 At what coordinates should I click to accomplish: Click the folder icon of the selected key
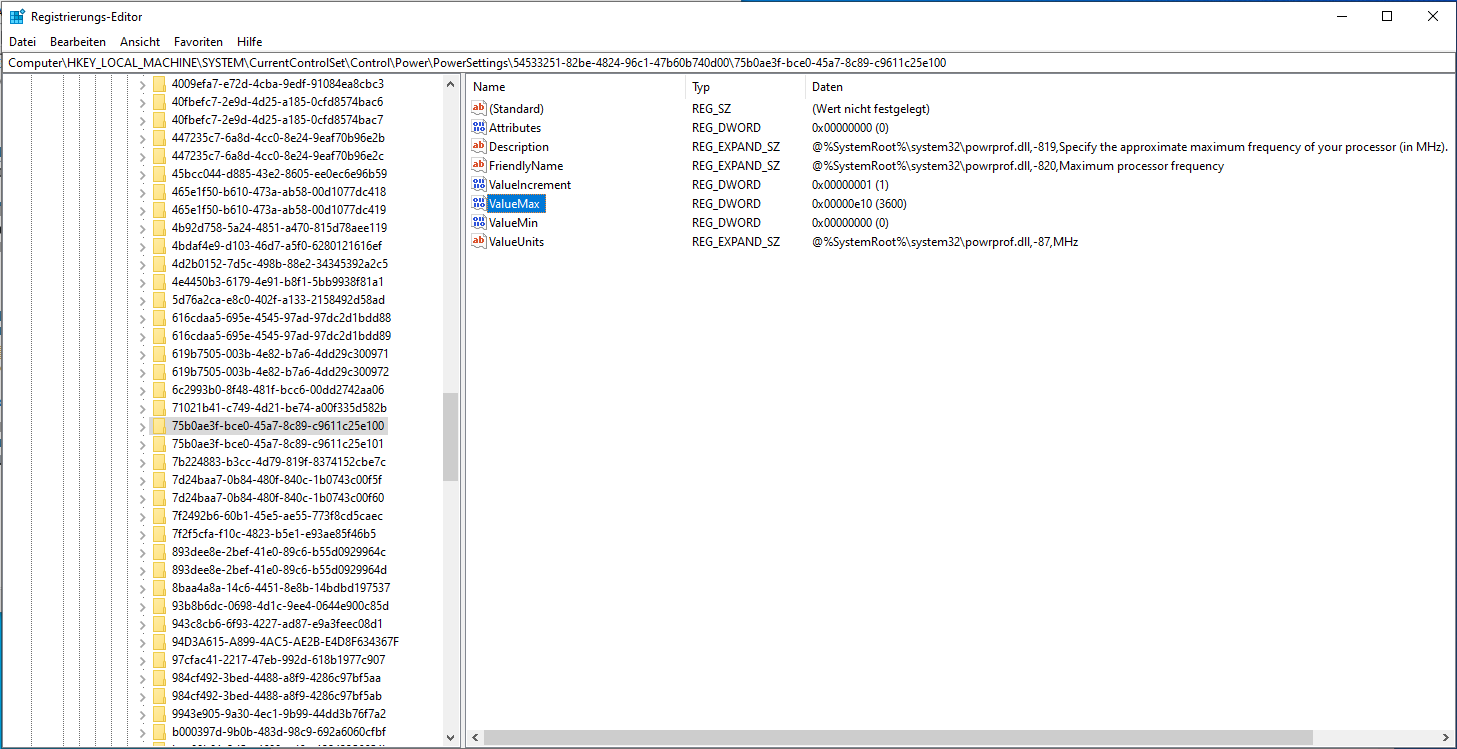[x=161, y=426]
